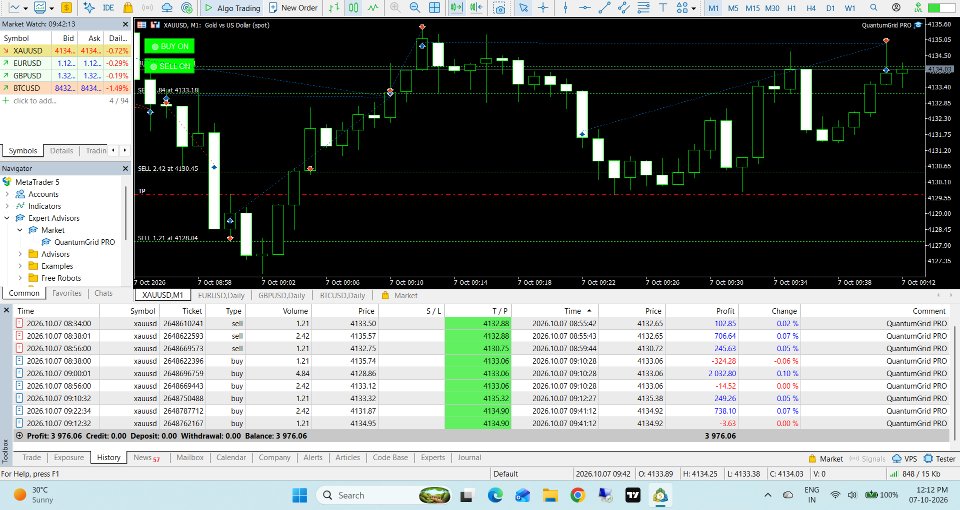This screenshot has height=510, width=960.
Task: Open Favorites tab in Navigator
Action: click(x=67, y=293)
